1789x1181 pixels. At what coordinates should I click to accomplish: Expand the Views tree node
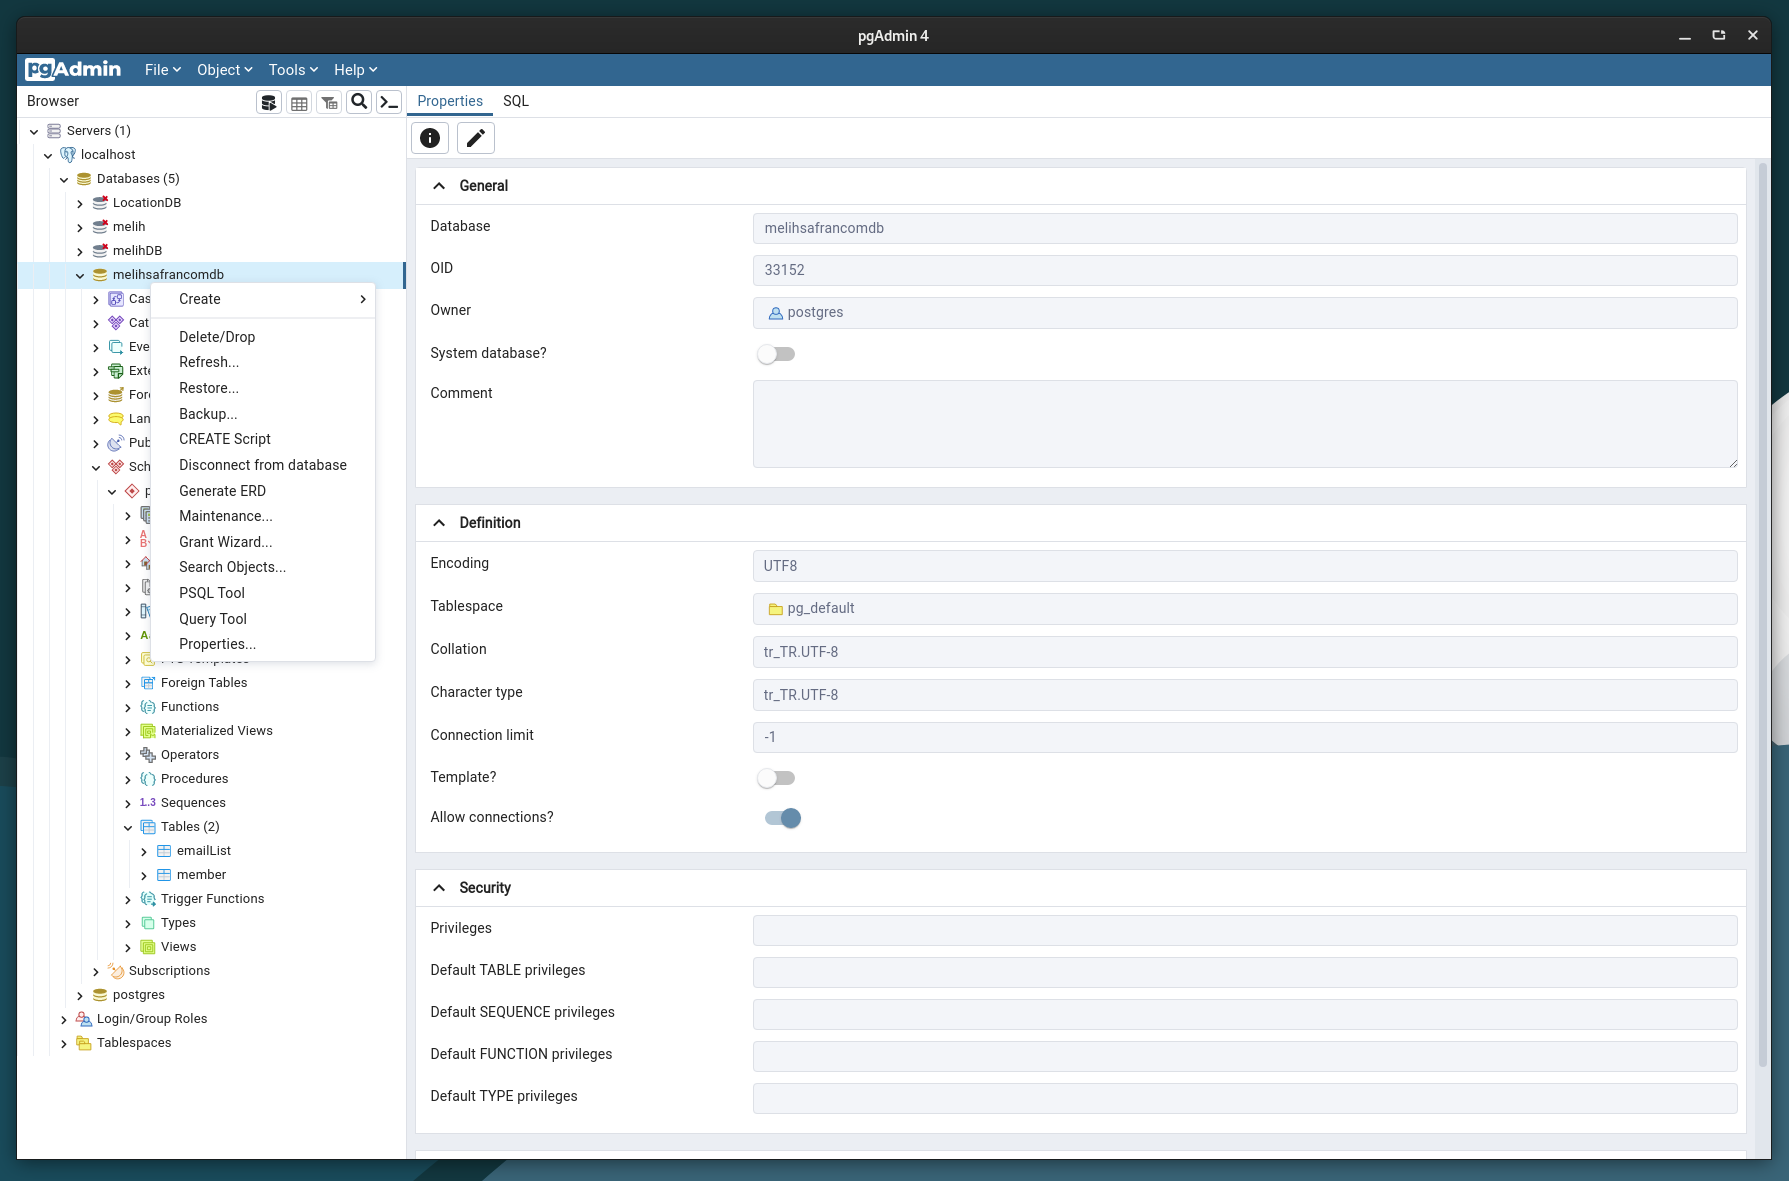[x=128, y=948]
